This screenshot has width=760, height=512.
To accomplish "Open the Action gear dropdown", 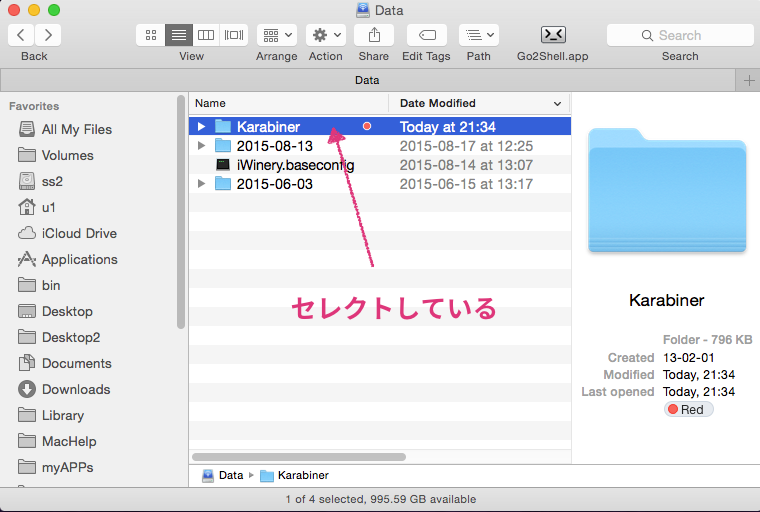I will [x=325, y=35].
